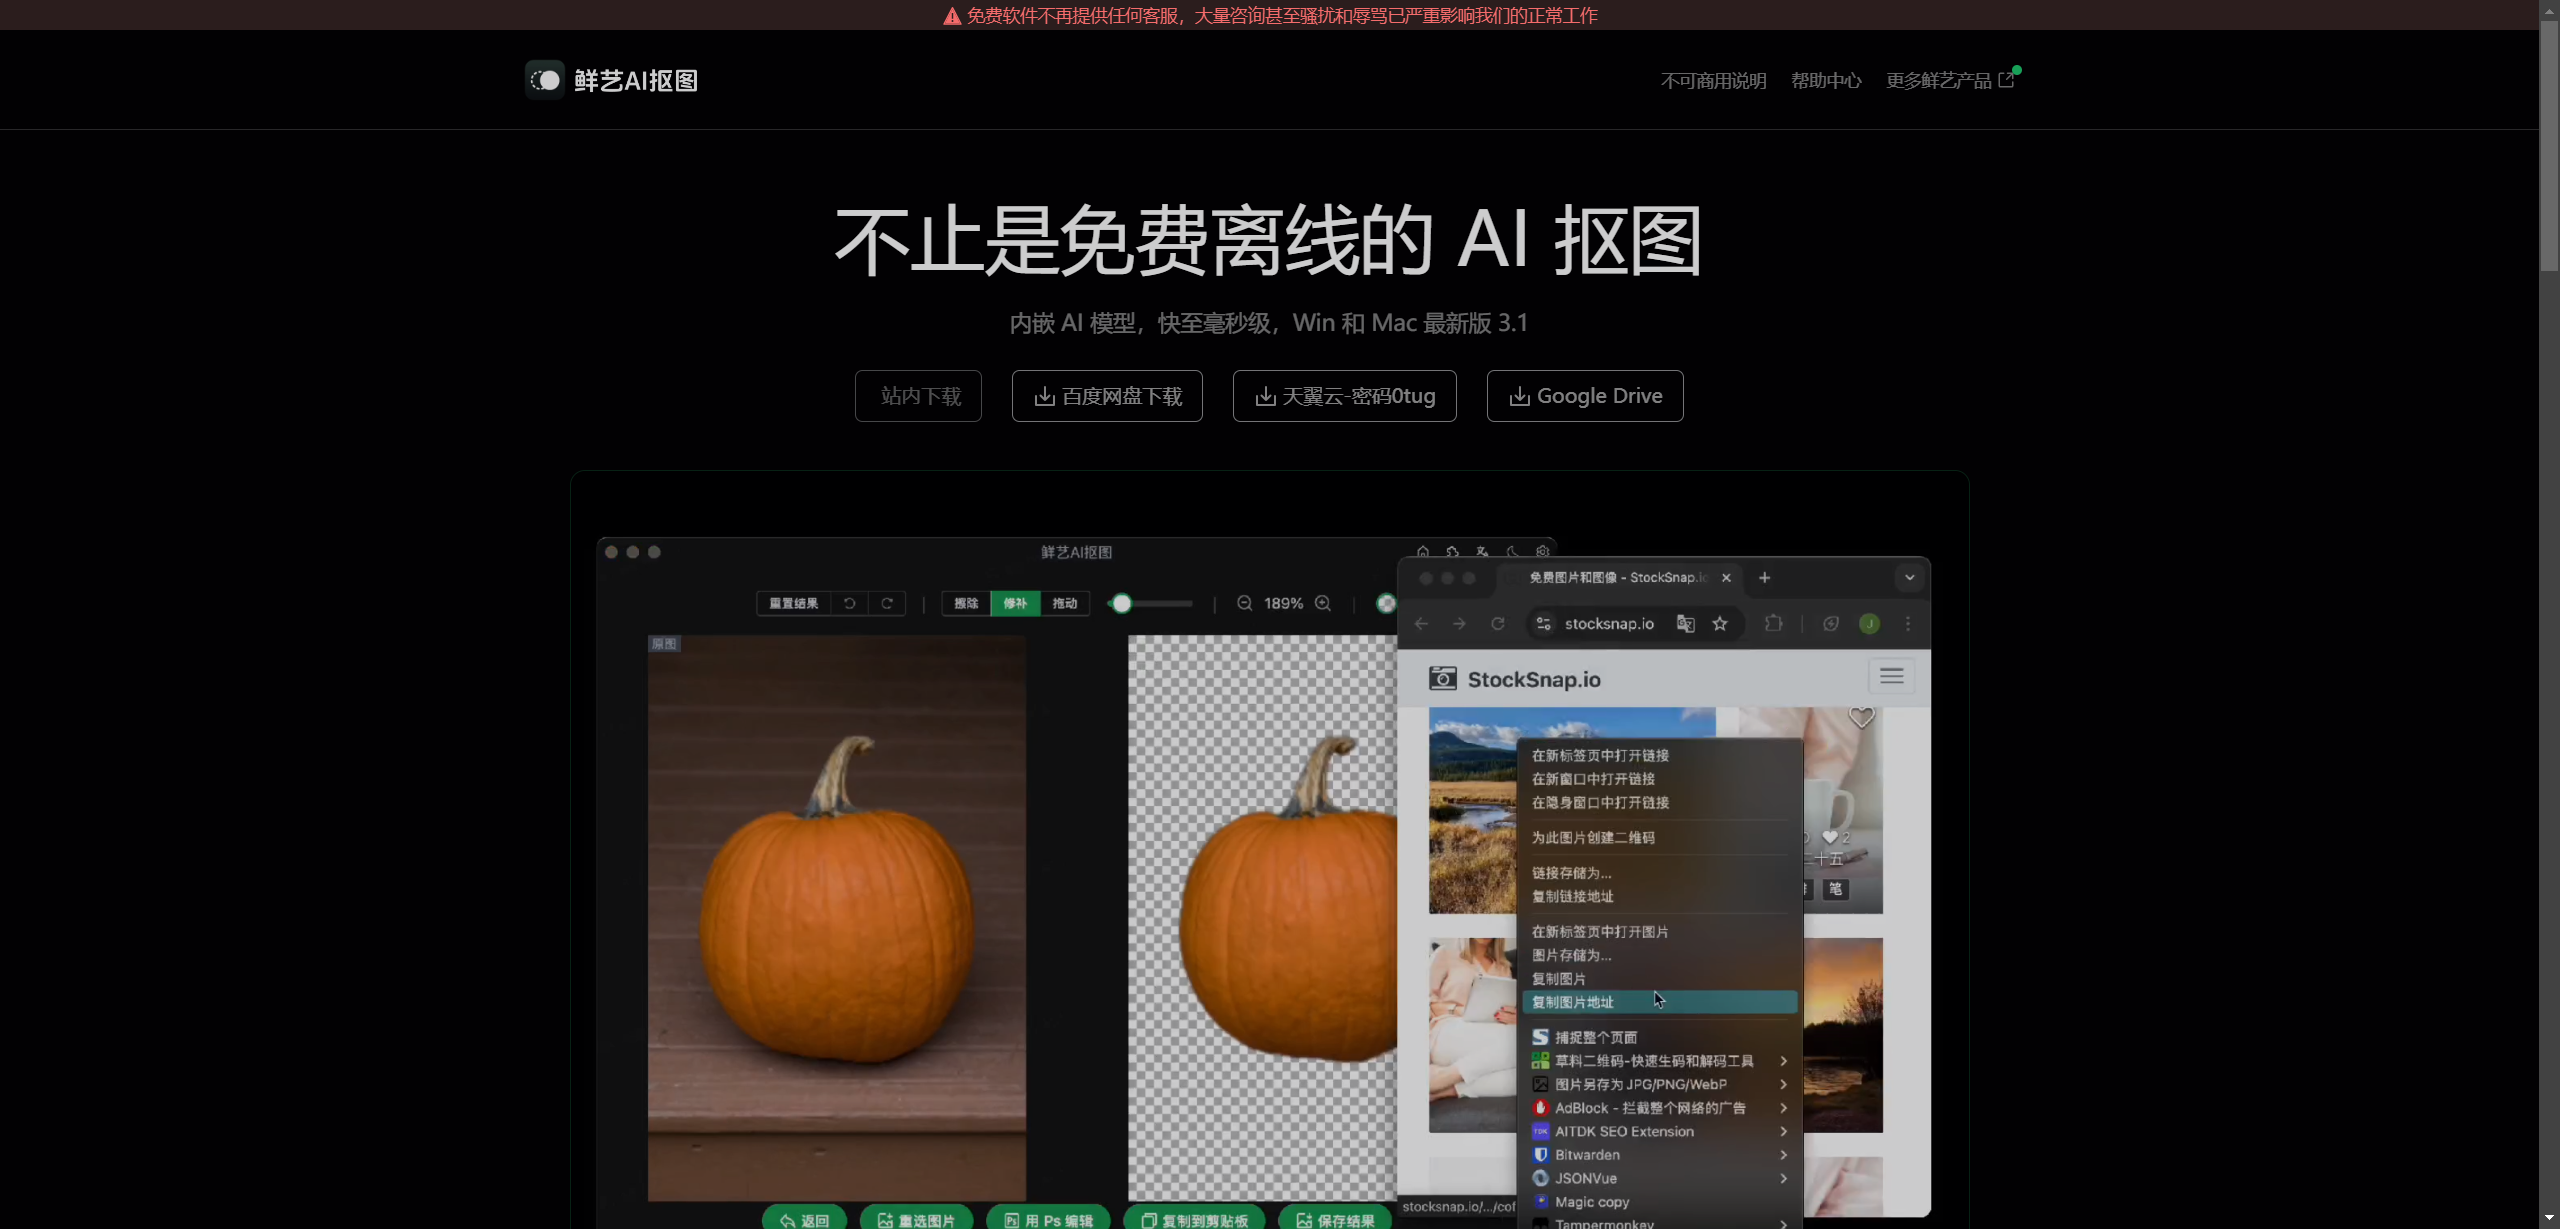Expand the AdBlock extension submenu
Image resolution: width=2560 pixels, height=1229 pixels.
pos(1783,1108)
